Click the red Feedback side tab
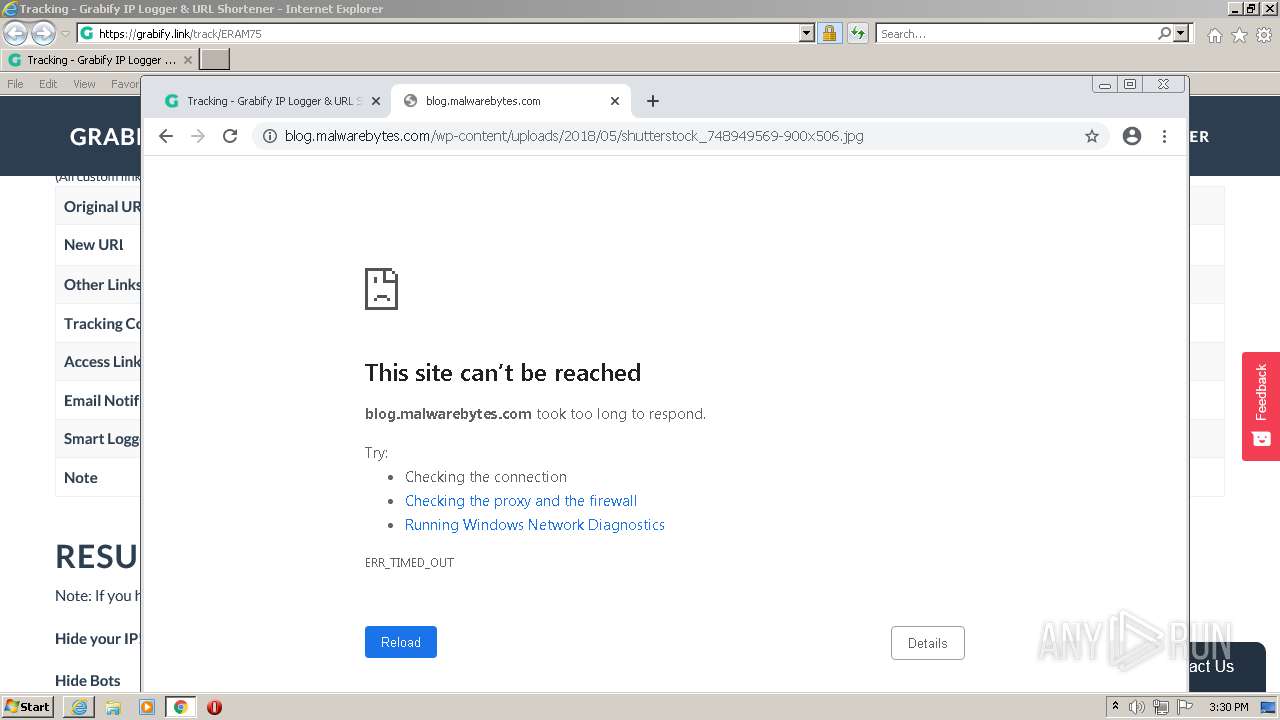1280x720 pixels. point(1261,406)
